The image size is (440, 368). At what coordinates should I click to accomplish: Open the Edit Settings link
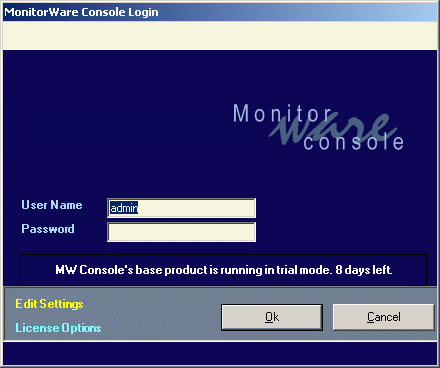(49, 304)
